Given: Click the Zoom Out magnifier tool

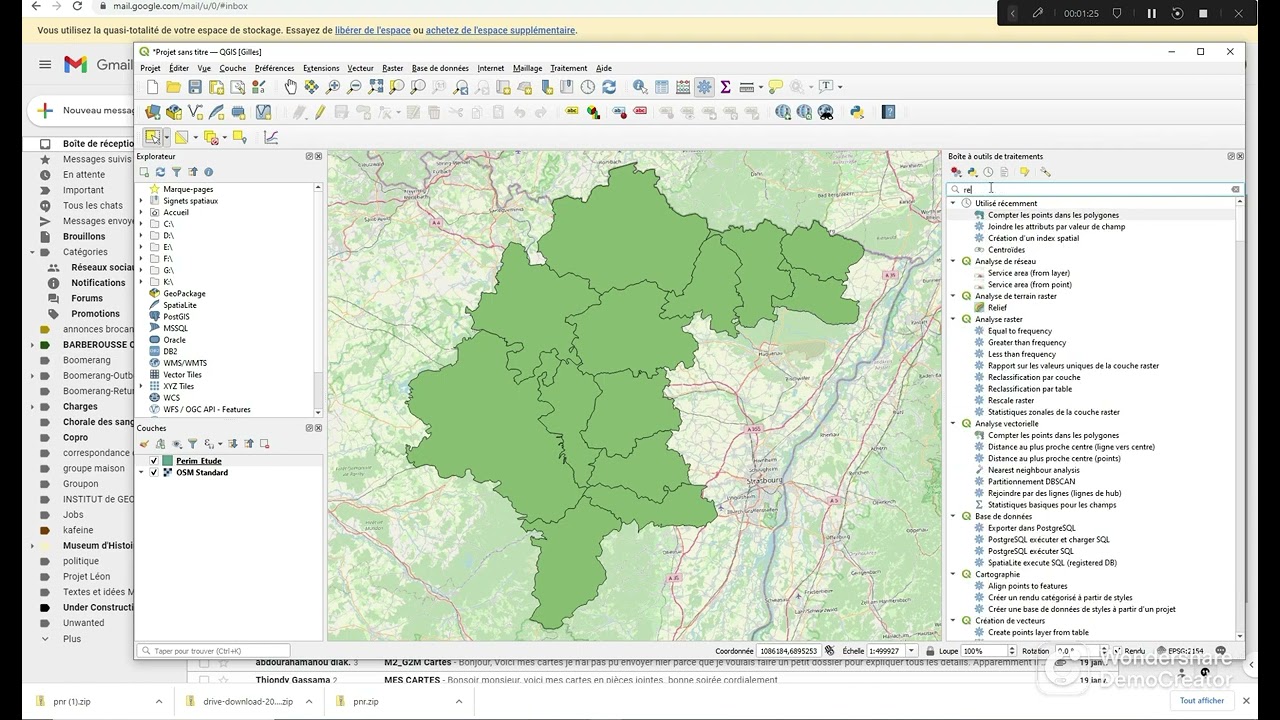Looking at the screenshot, I should [x=354, y=87].
